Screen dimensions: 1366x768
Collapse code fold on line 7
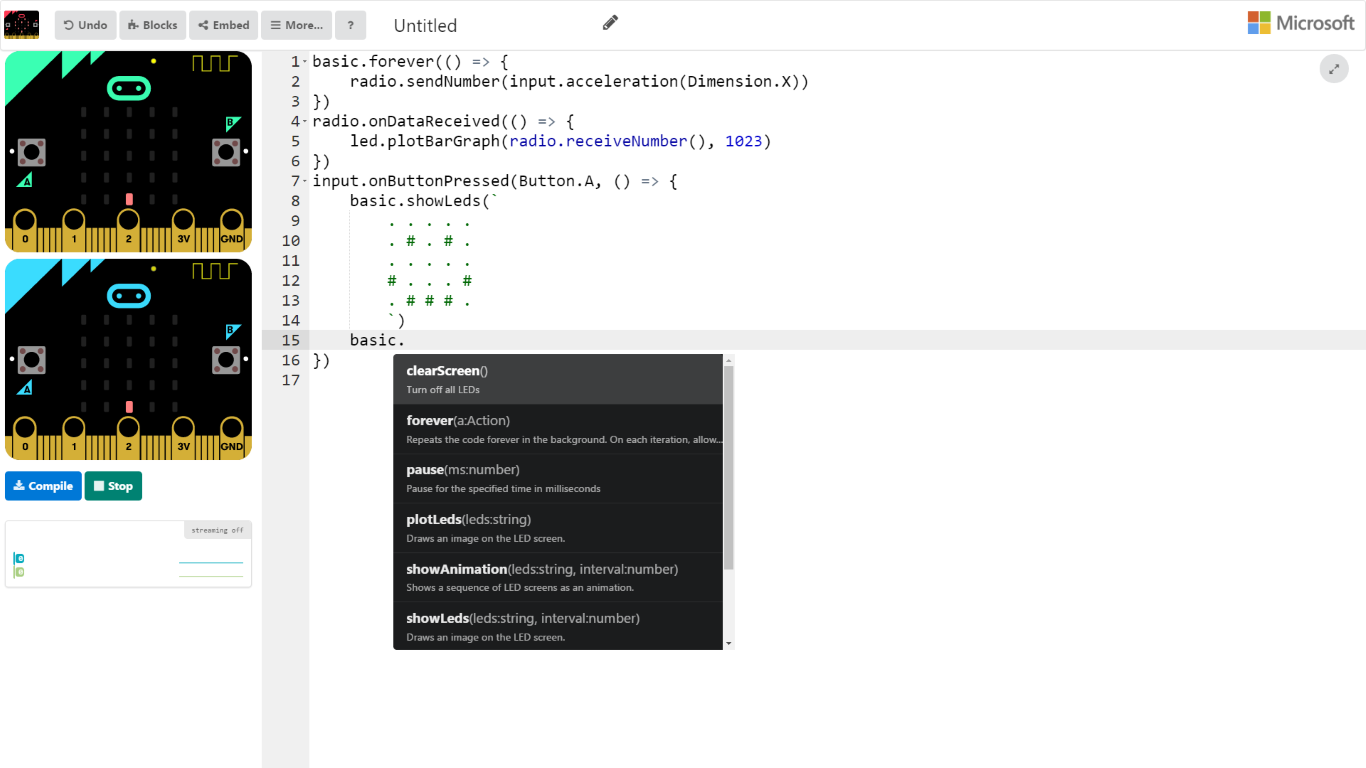click(x=305, y=182)
